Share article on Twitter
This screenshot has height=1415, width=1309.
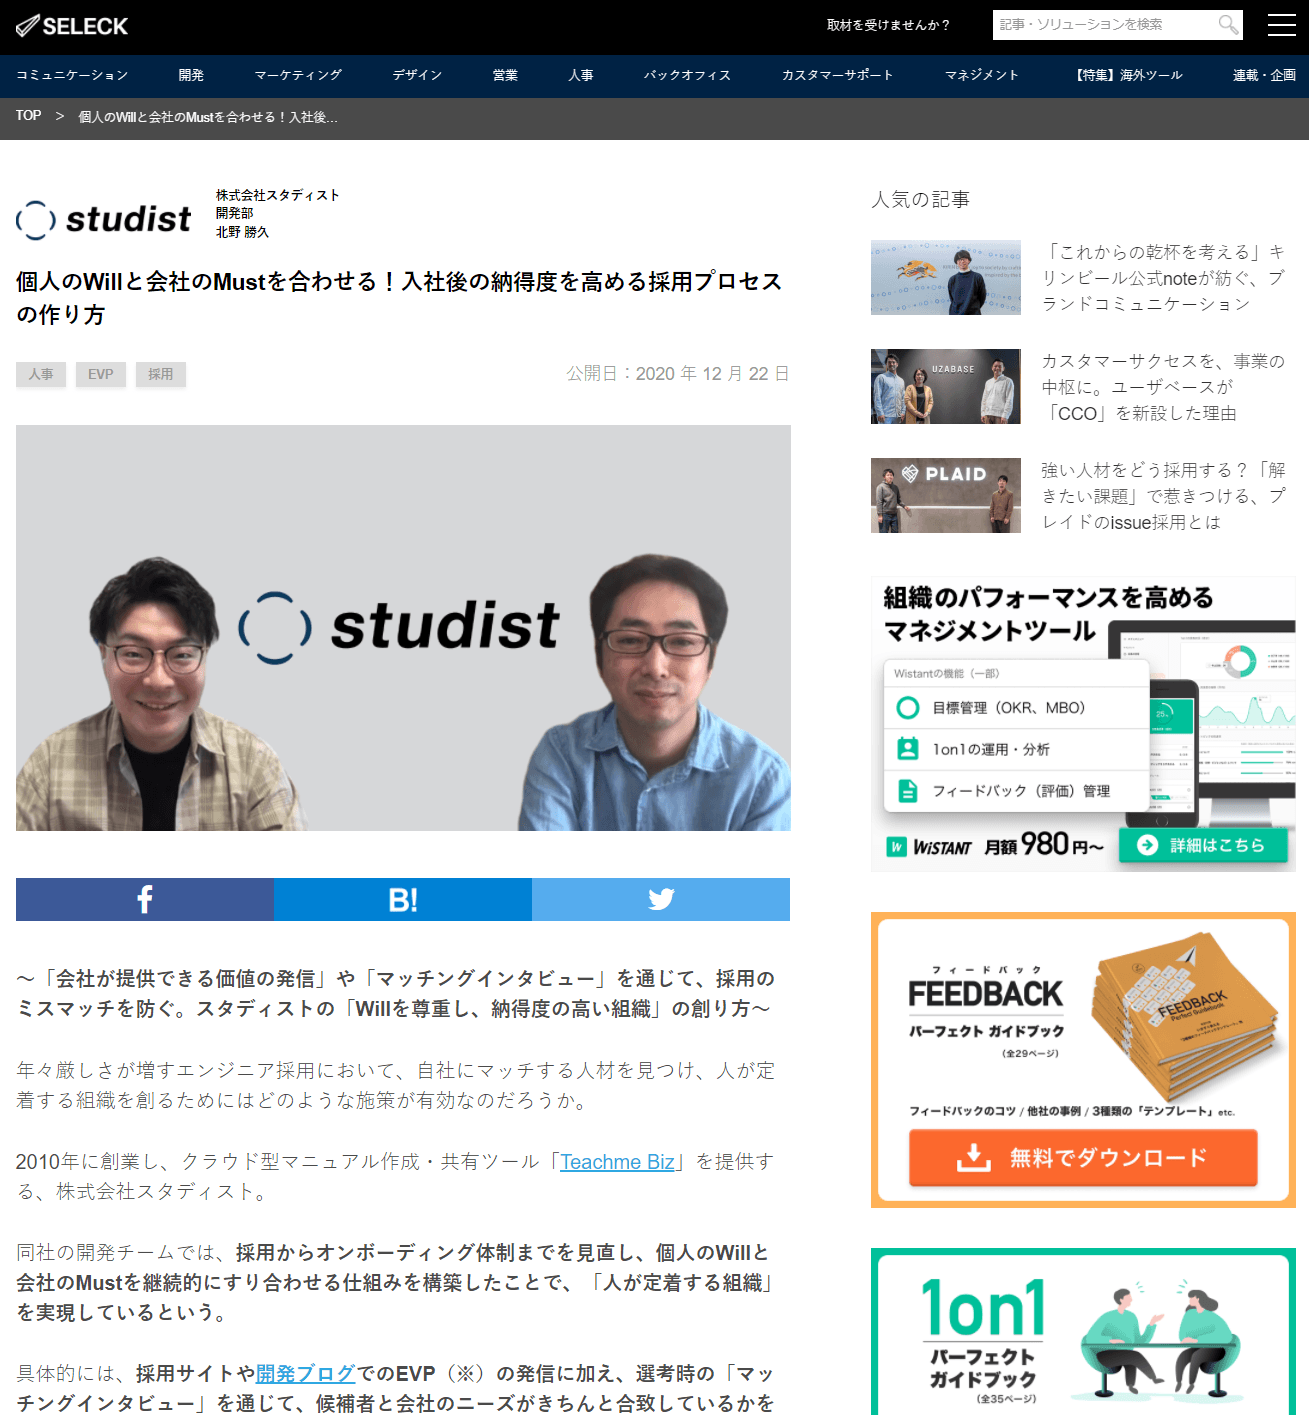click(x=660, y=899)
